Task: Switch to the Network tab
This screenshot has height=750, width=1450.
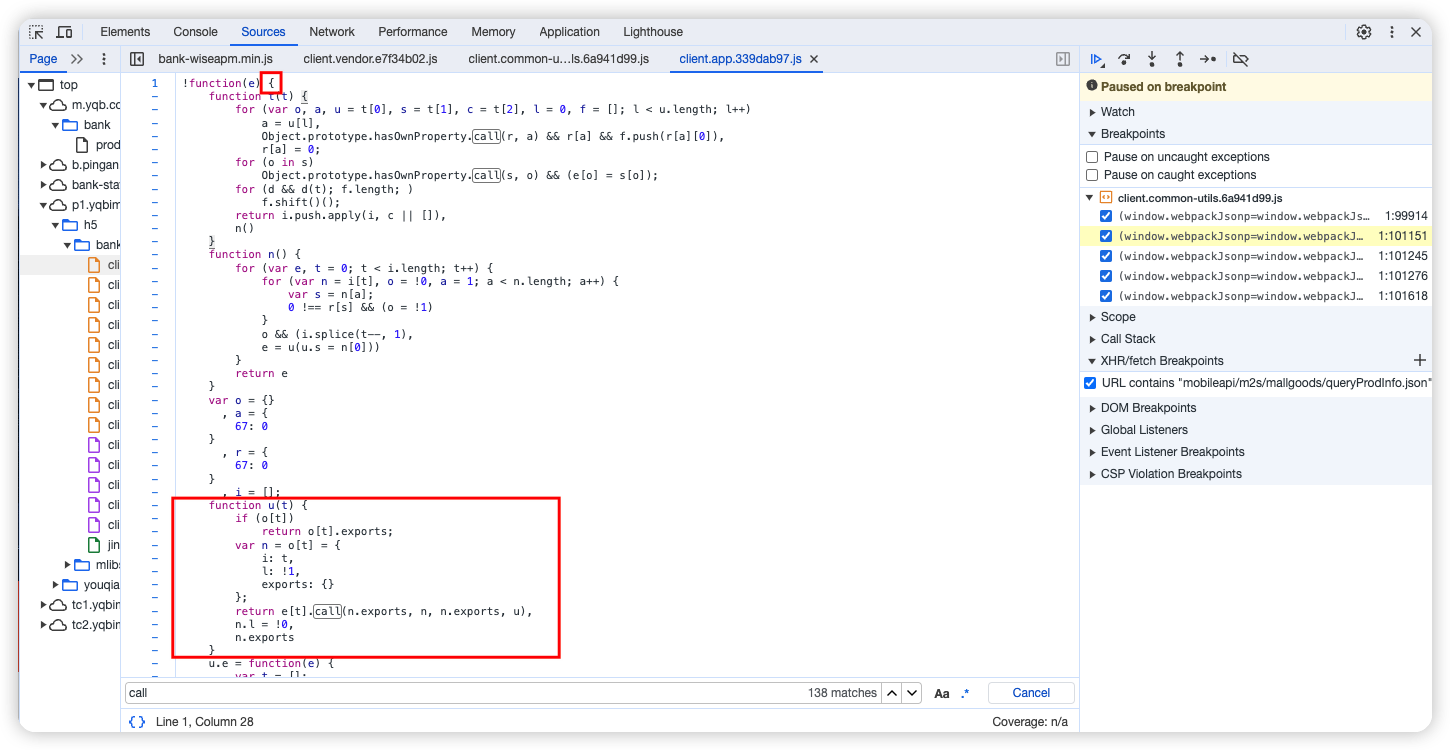Action: coord(332,32)
